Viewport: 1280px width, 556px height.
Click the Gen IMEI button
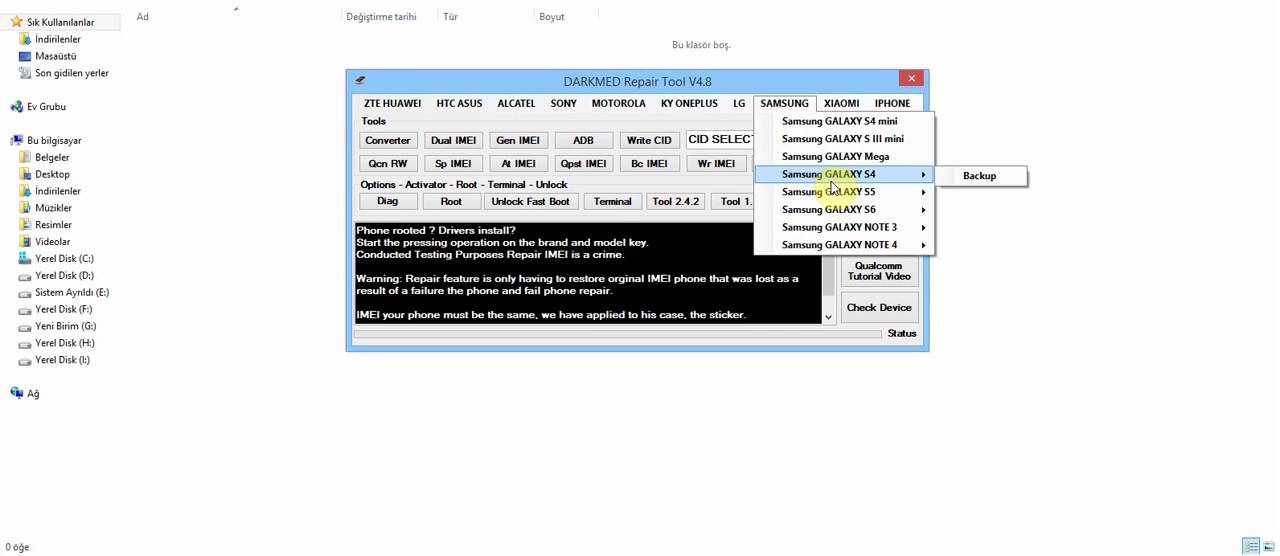click(518, 140)
